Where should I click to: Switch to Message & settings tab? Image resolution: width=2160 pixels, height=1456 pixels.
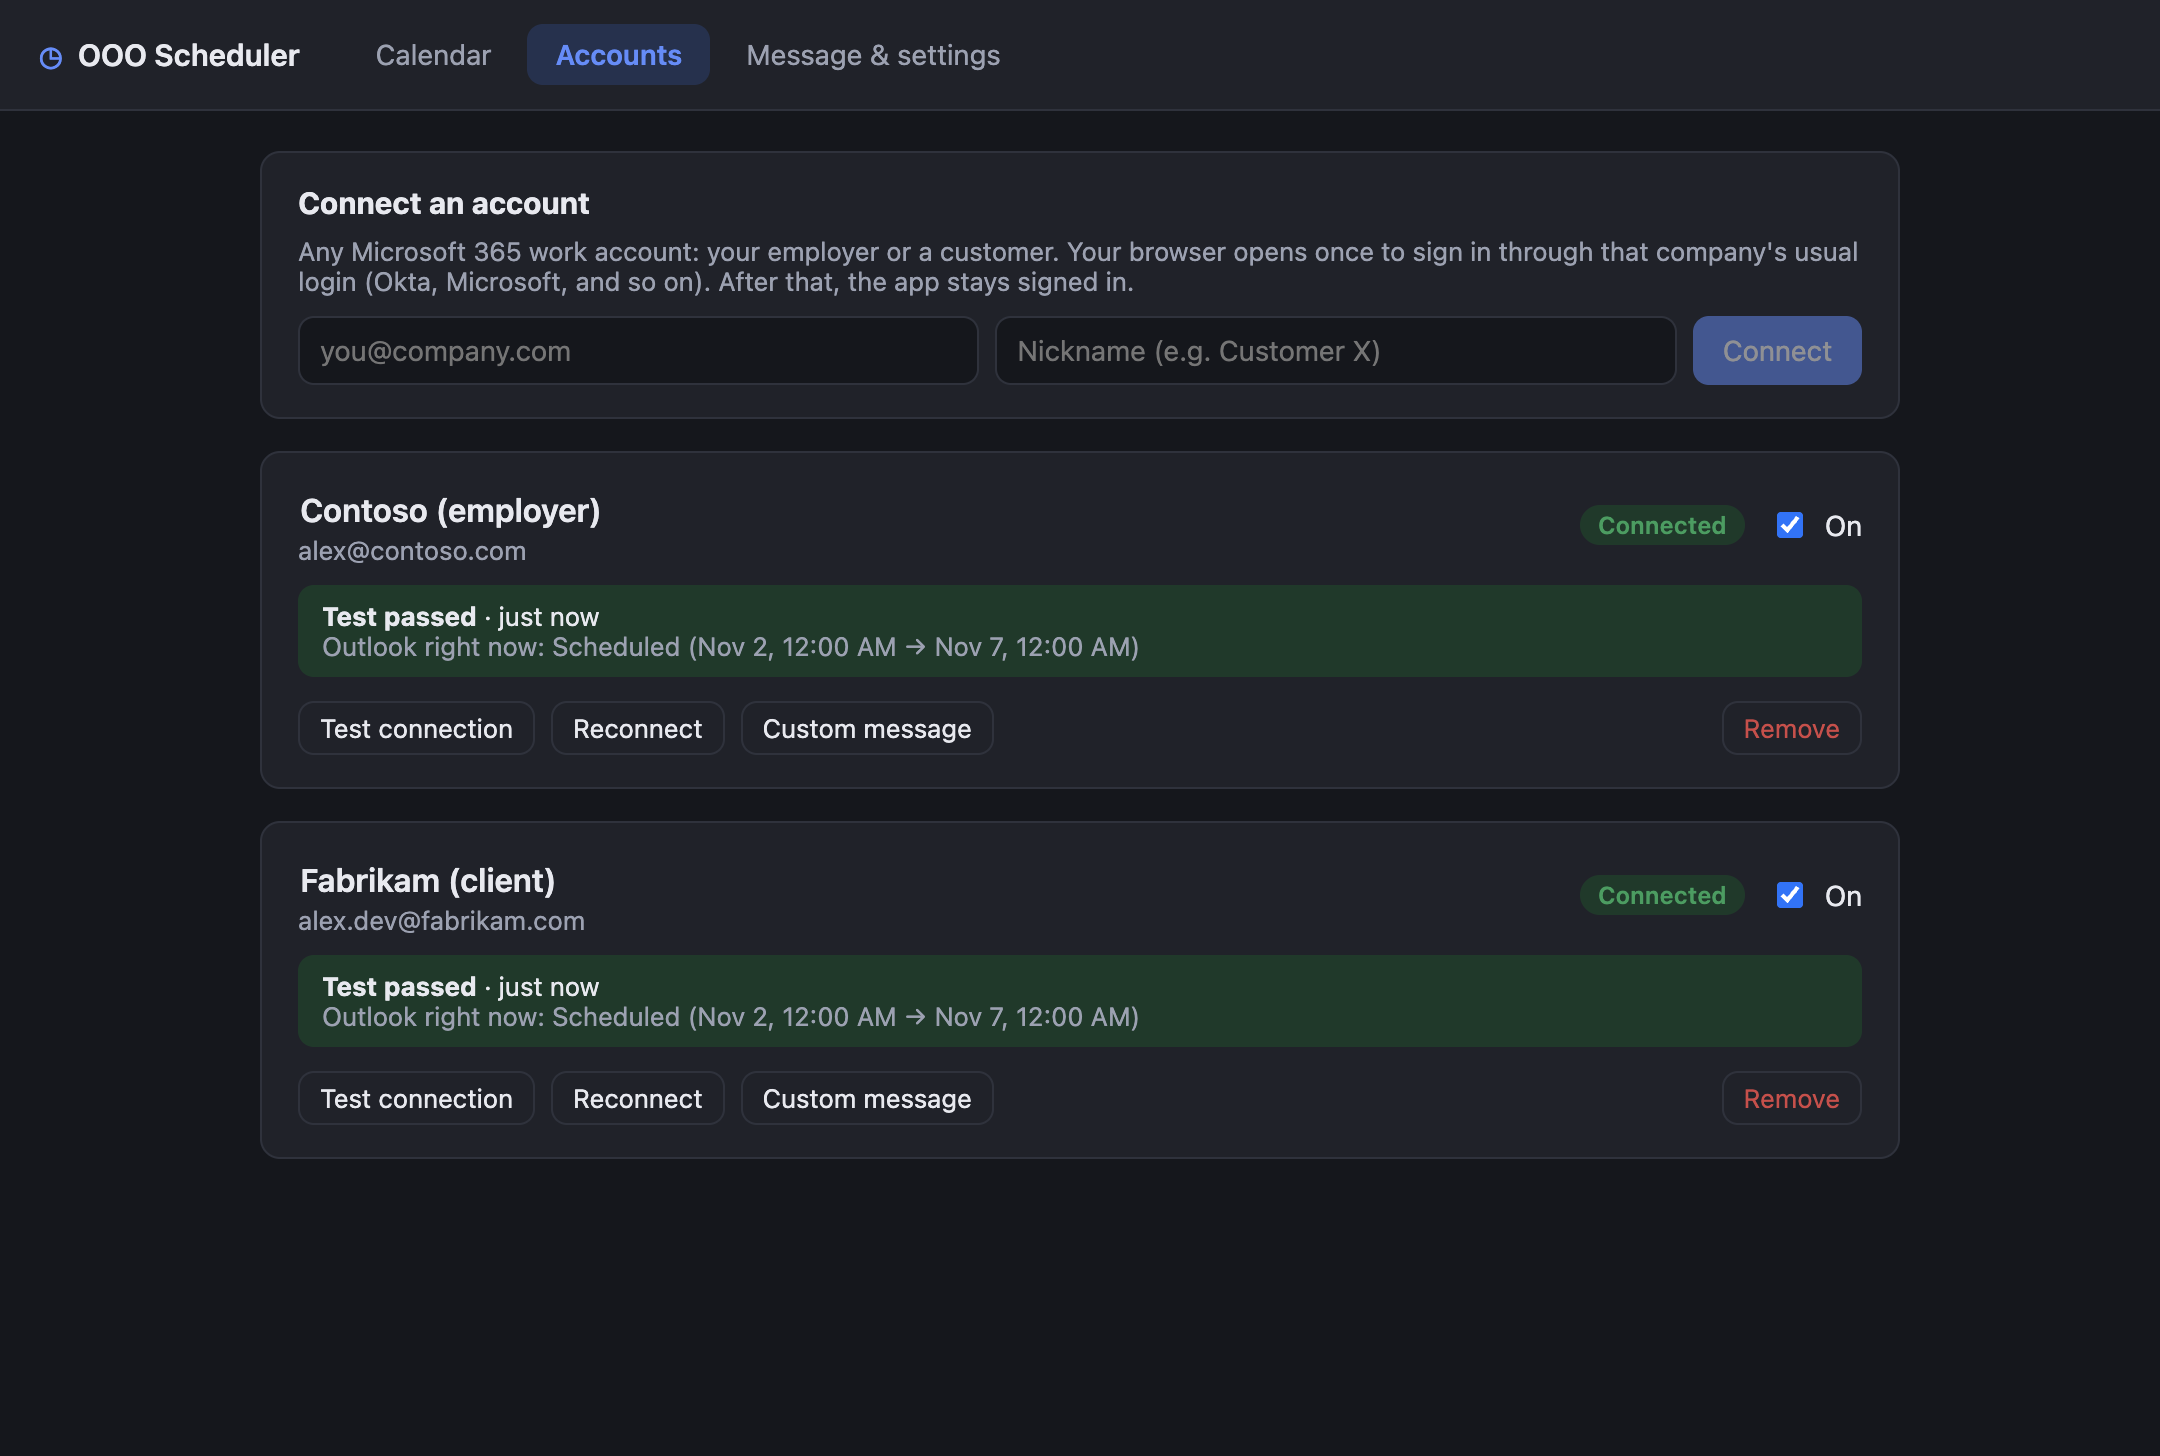tap(873, 55)
